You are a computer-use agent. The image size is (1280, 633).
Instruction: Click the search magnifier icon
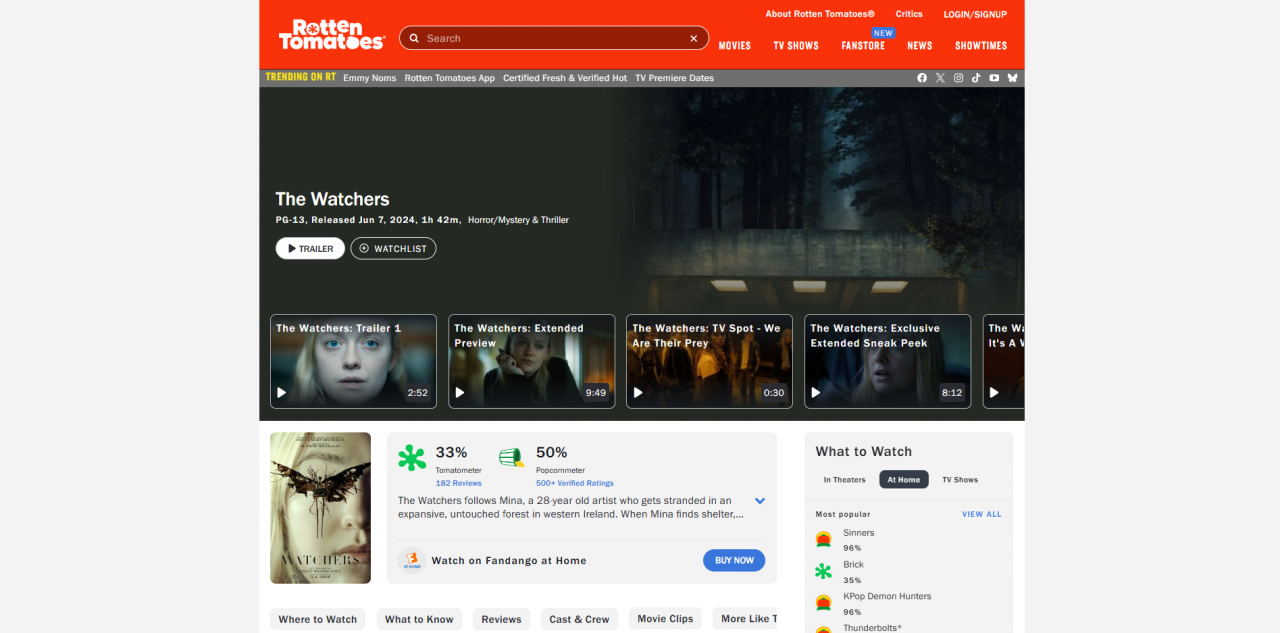coord(414,38)
